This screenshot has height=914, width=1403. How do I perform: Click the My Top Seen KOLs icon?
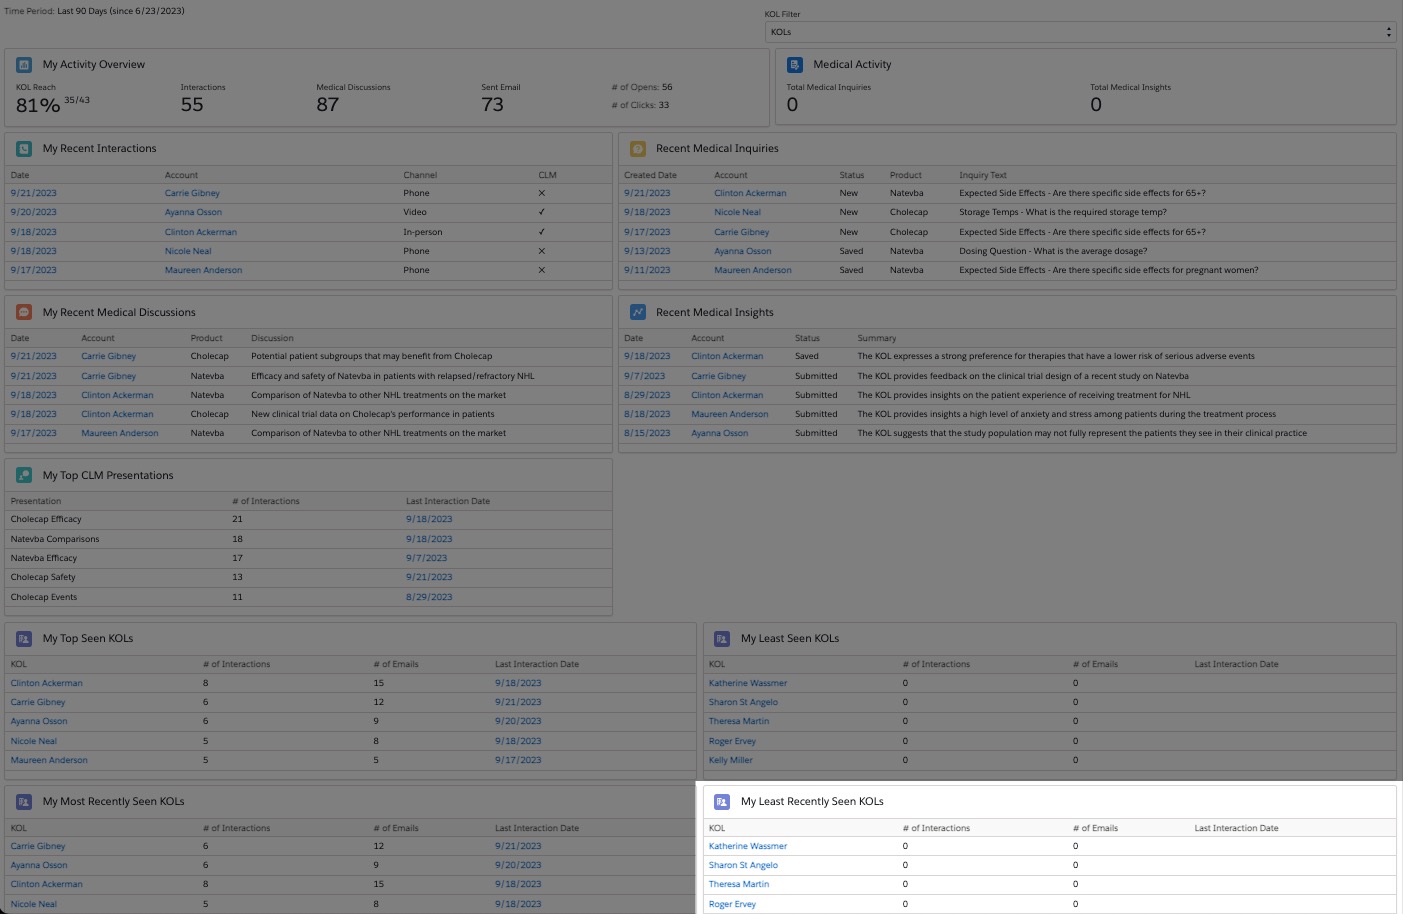24,638
